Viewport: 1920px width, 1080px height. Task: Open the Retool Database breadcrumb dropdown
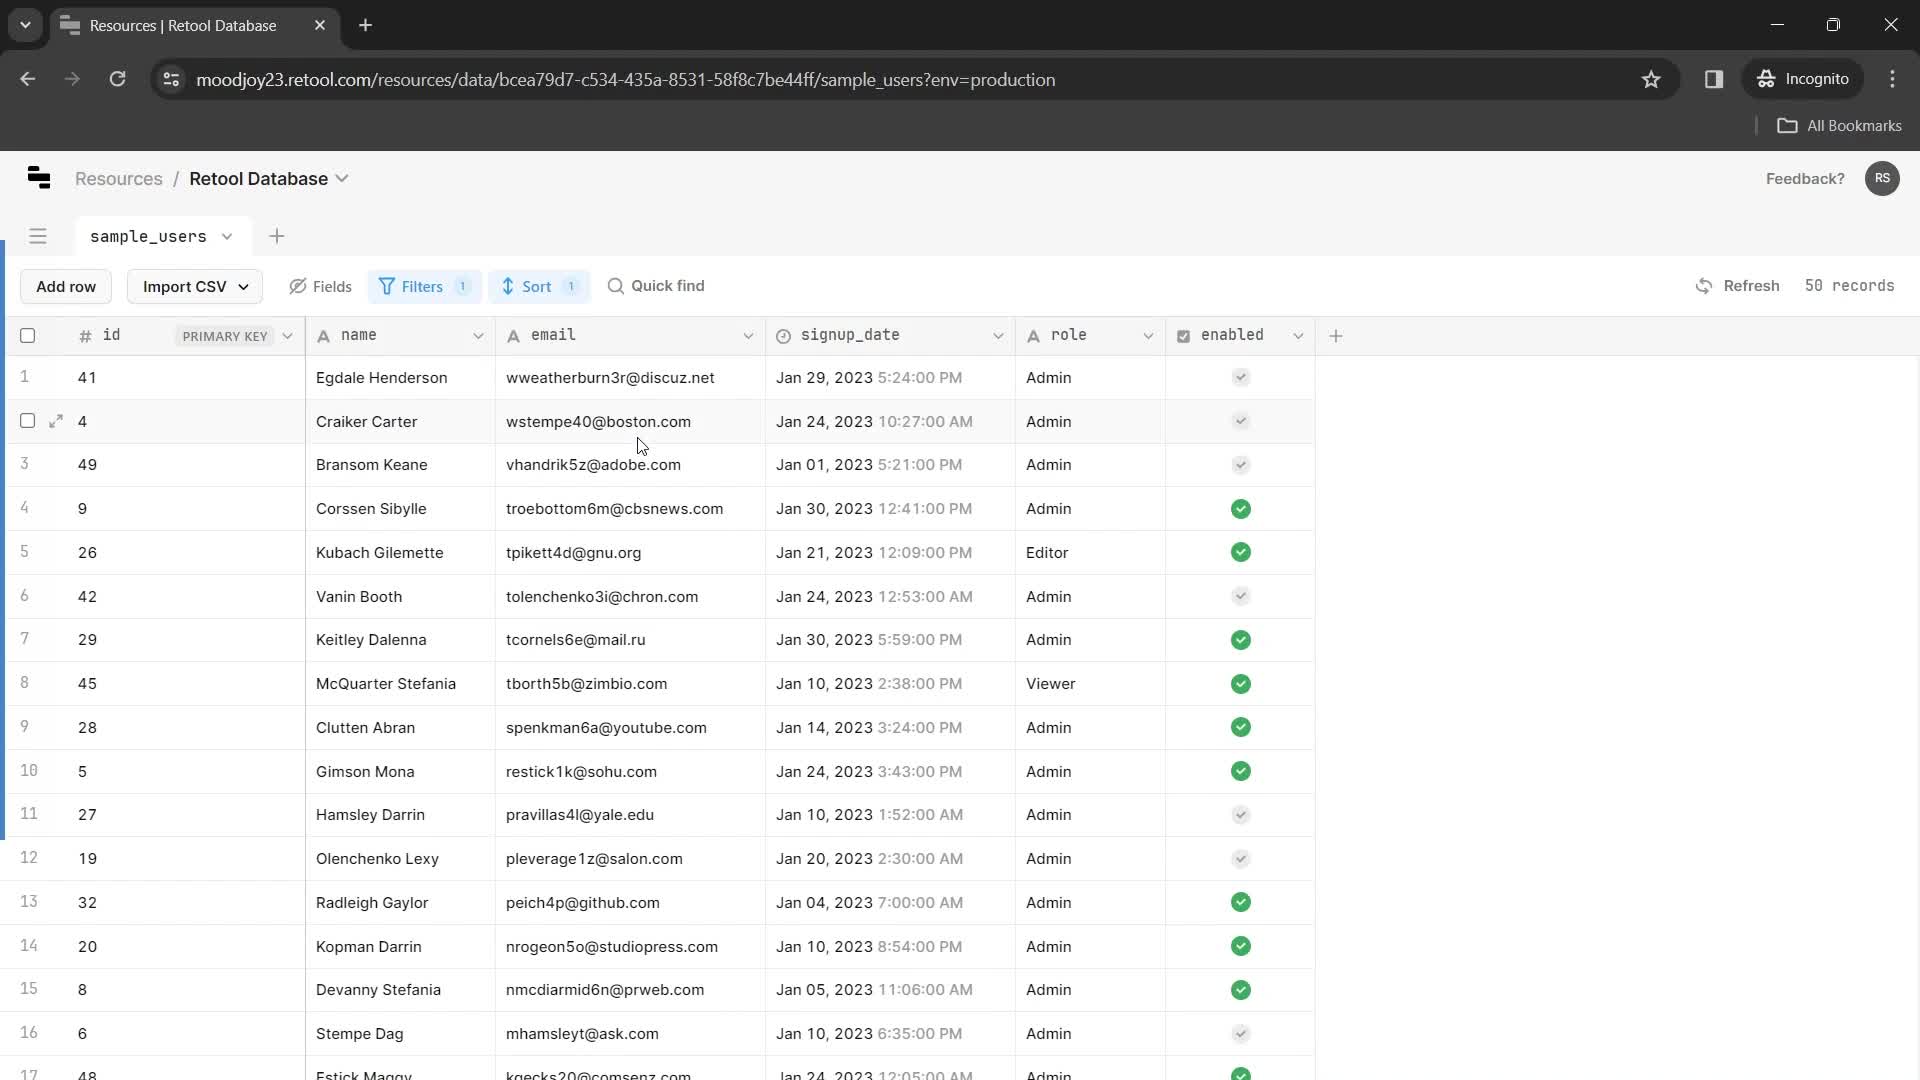coord(342,178)
